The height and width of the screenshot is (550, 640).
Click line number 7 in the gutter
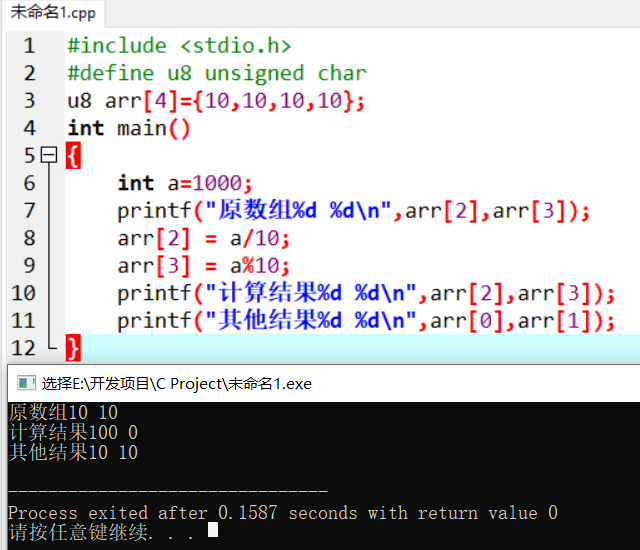tap(29, 211)
